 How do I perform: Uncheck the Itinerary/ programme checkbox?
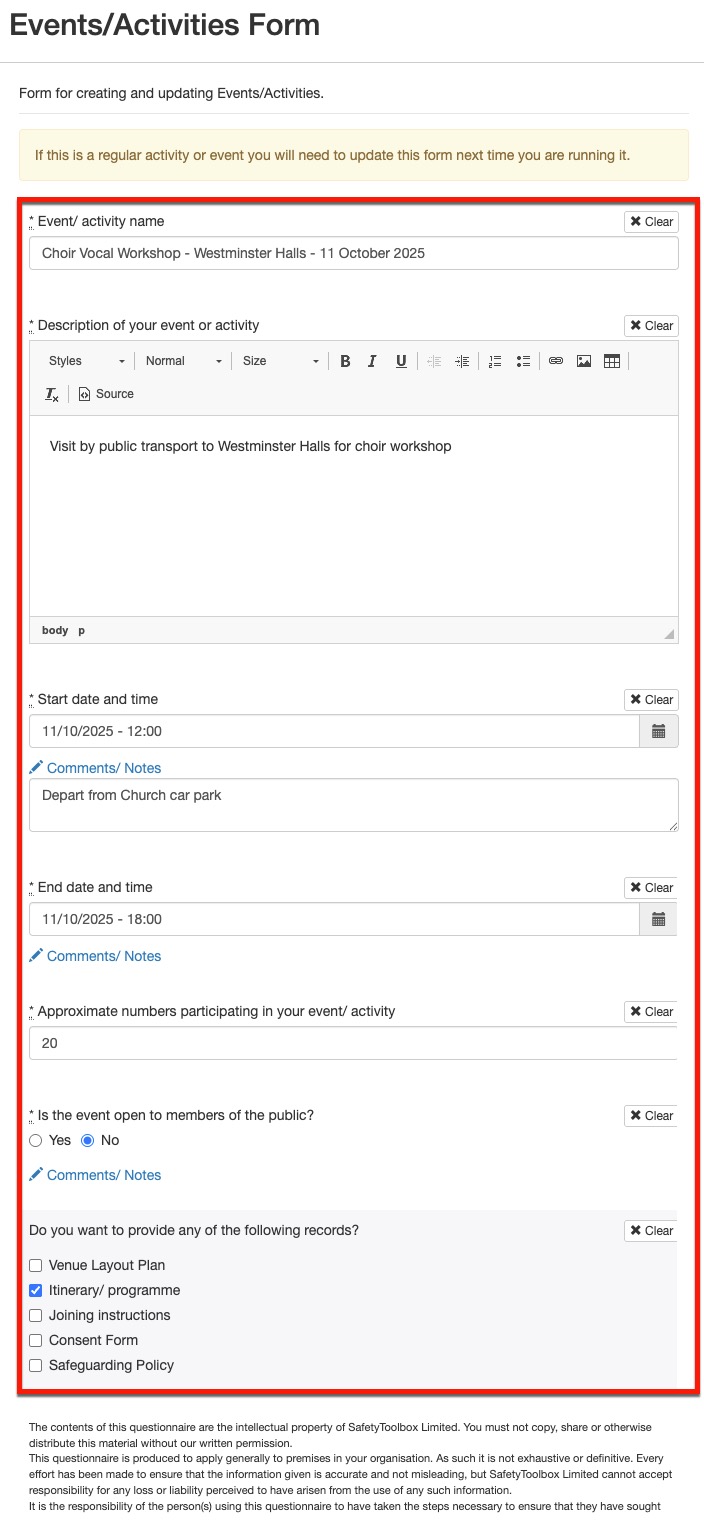(x=36, y=1290)
